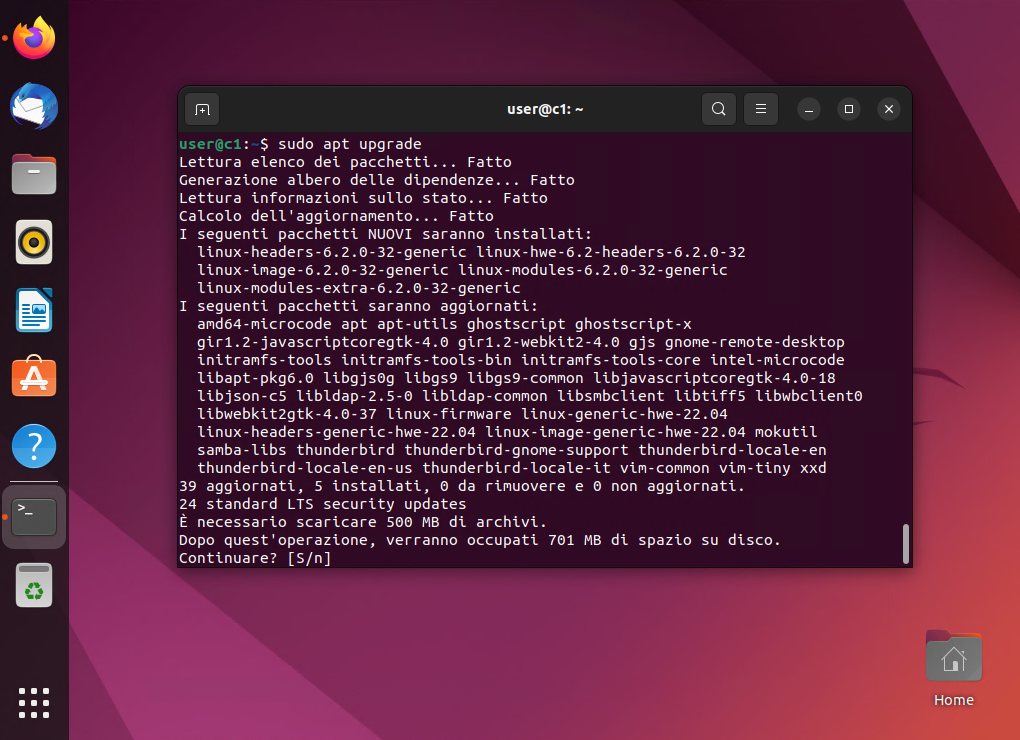The height and width of the screenshot is (740, 1020).
Task: Click the terminal scrollbar handle
Action: coord(906,544)
